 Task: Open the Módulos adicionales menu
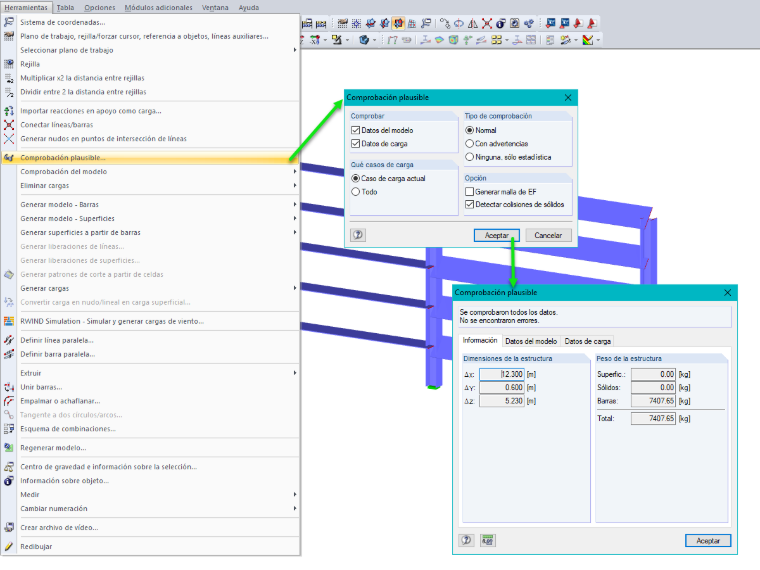coord(158,7)
